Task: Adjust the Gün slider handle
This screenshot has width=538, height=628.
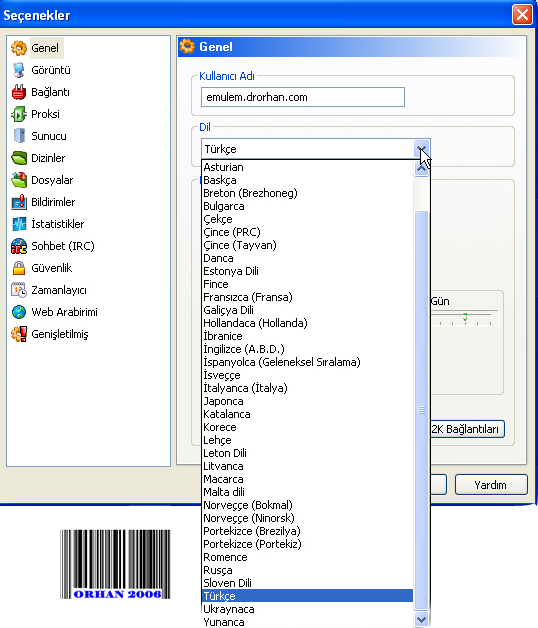Action: (x=465, y=317)
